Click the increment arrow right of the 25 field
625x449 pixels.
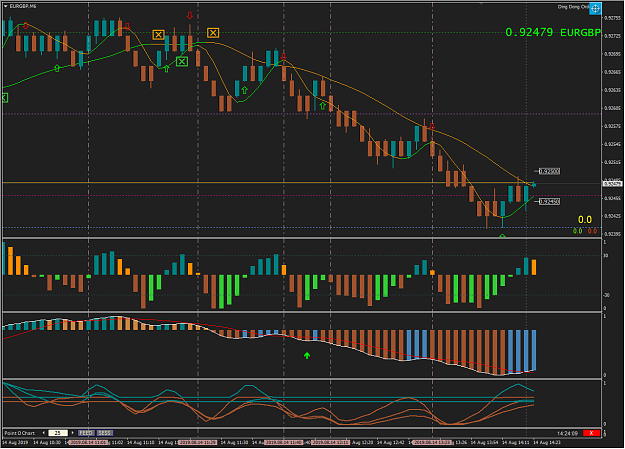point(73,433)
